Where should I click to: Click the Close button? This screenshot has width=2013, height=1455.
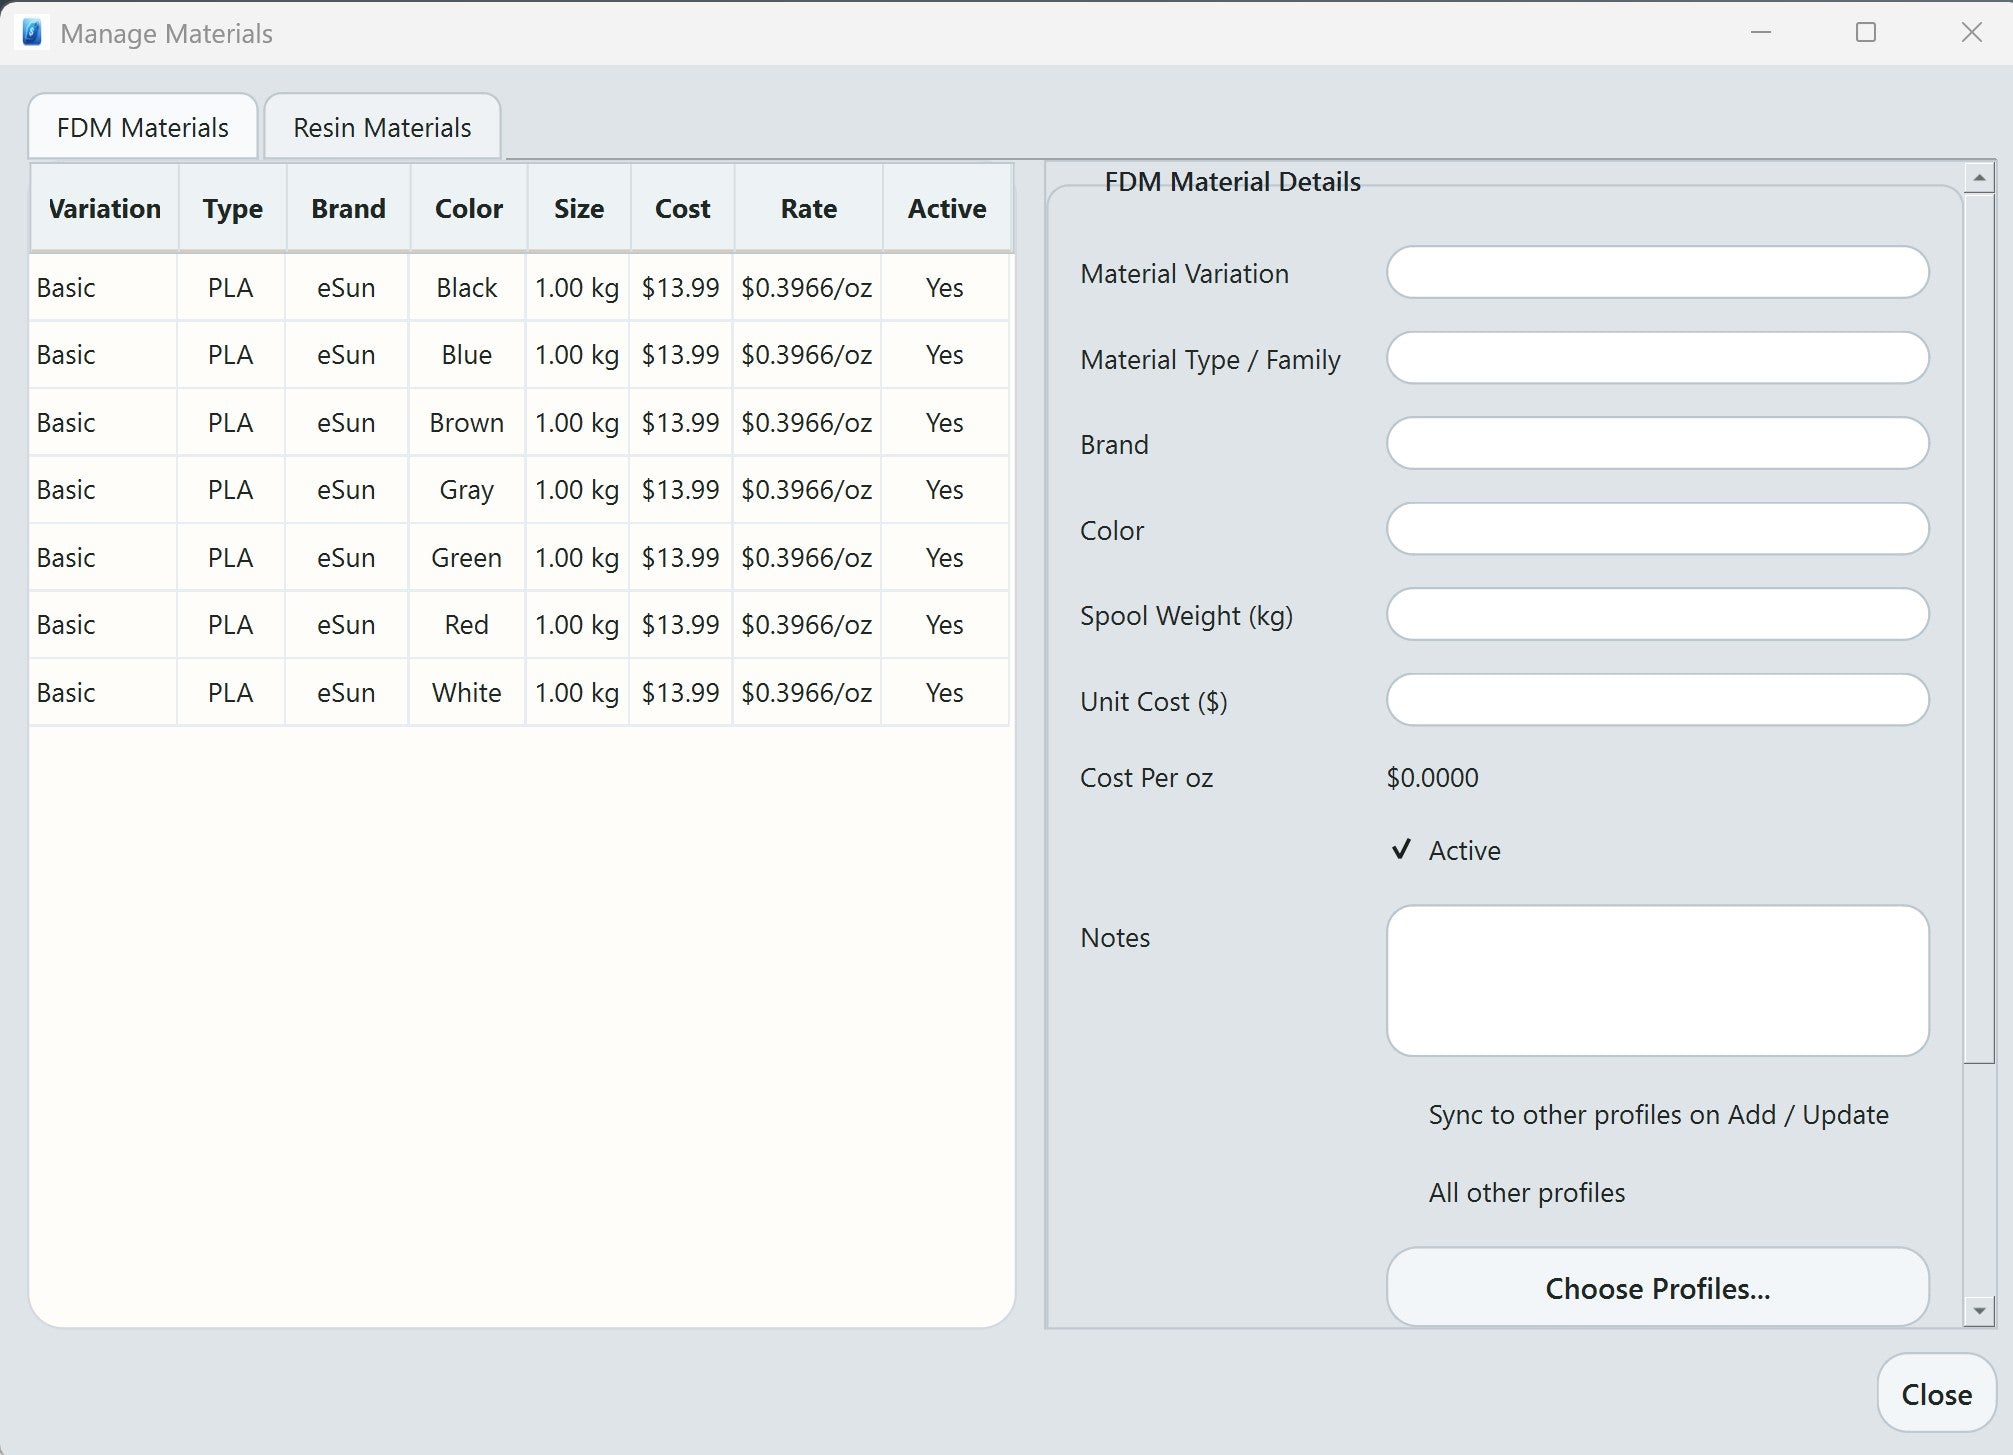(1936, 1393)
